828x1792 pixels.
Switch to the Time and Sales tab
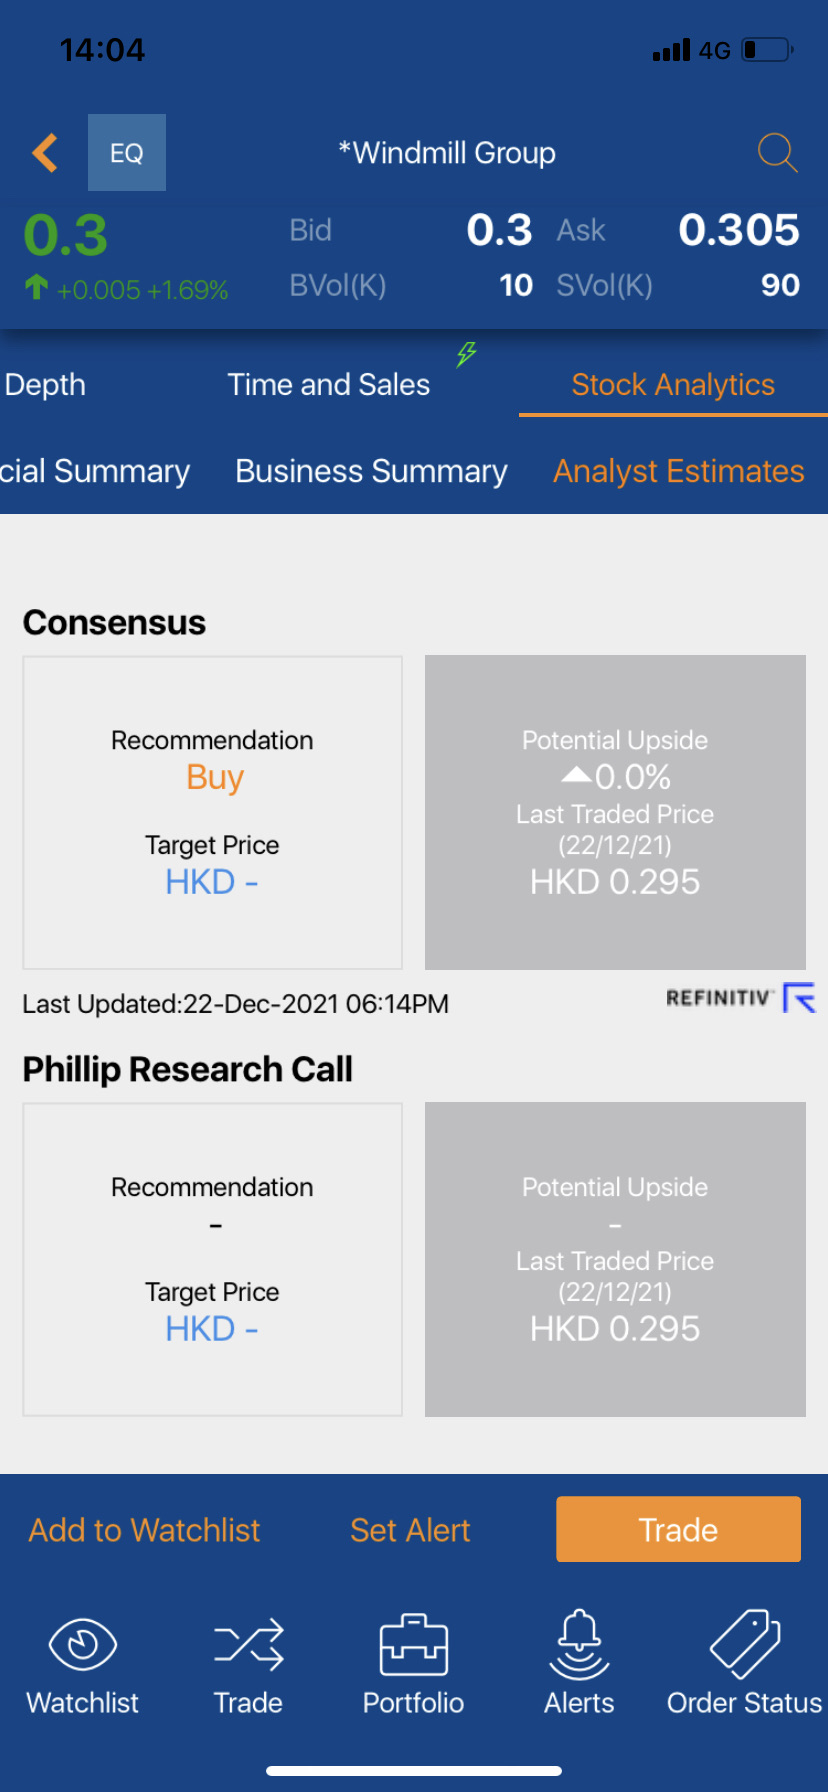[329, 385]
